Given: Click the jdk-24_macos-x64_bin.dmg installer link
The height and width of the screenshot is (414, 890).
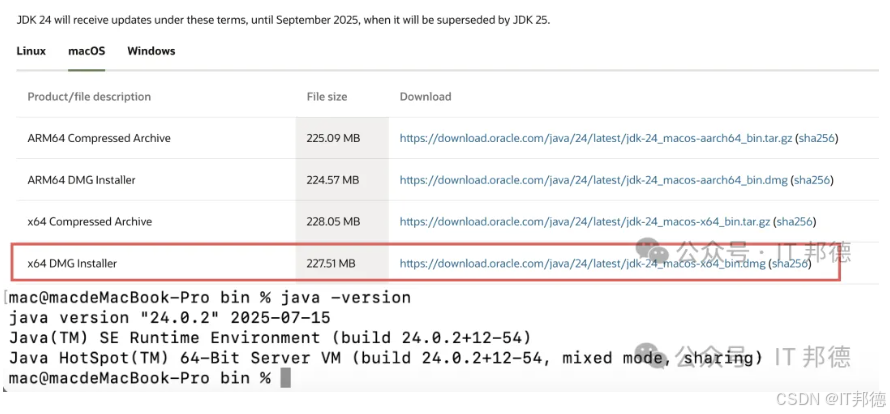Looking at the screenshot, I should (582, 263).
